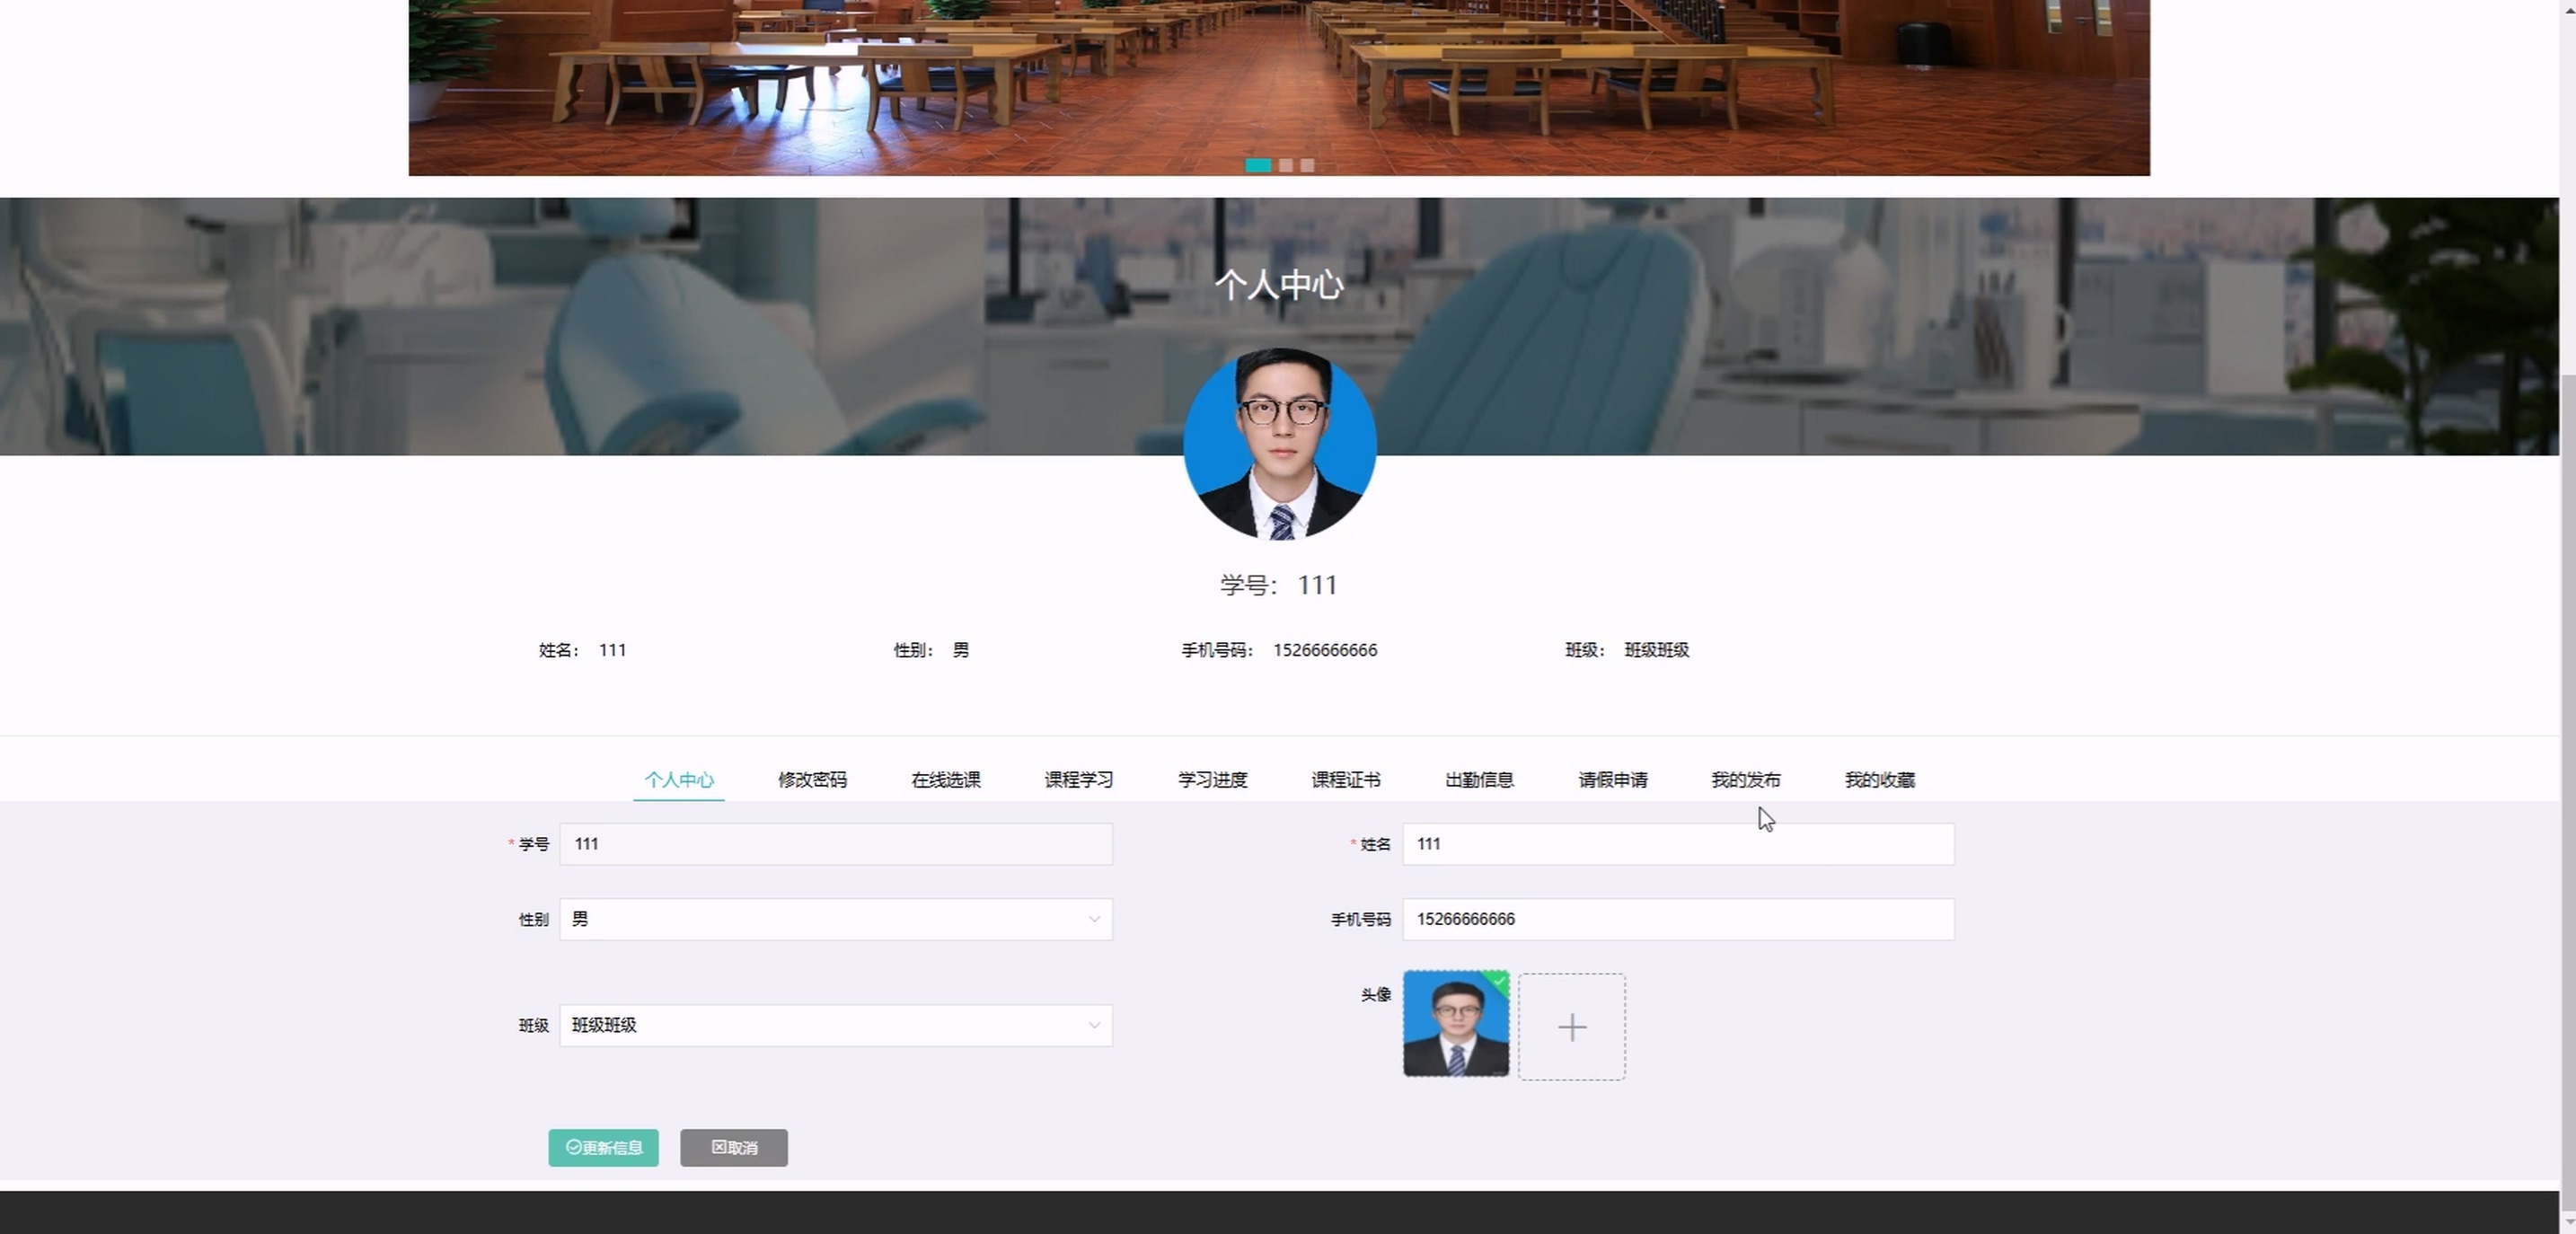Click the uploaded avatar thumbnail image
Viewport: 2576px width, 1234px height.
[x=1455, y=1024]
